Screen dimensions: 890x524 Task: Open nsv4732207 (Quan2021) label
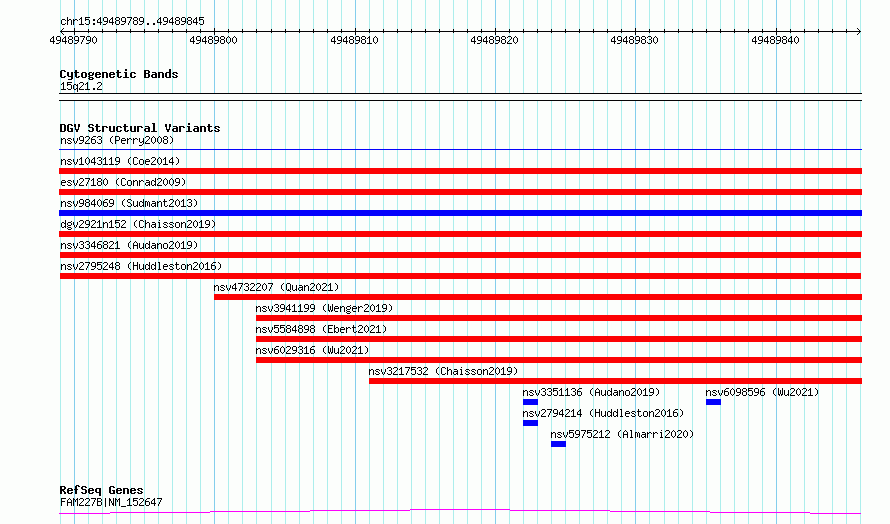(x=276, y=287)
